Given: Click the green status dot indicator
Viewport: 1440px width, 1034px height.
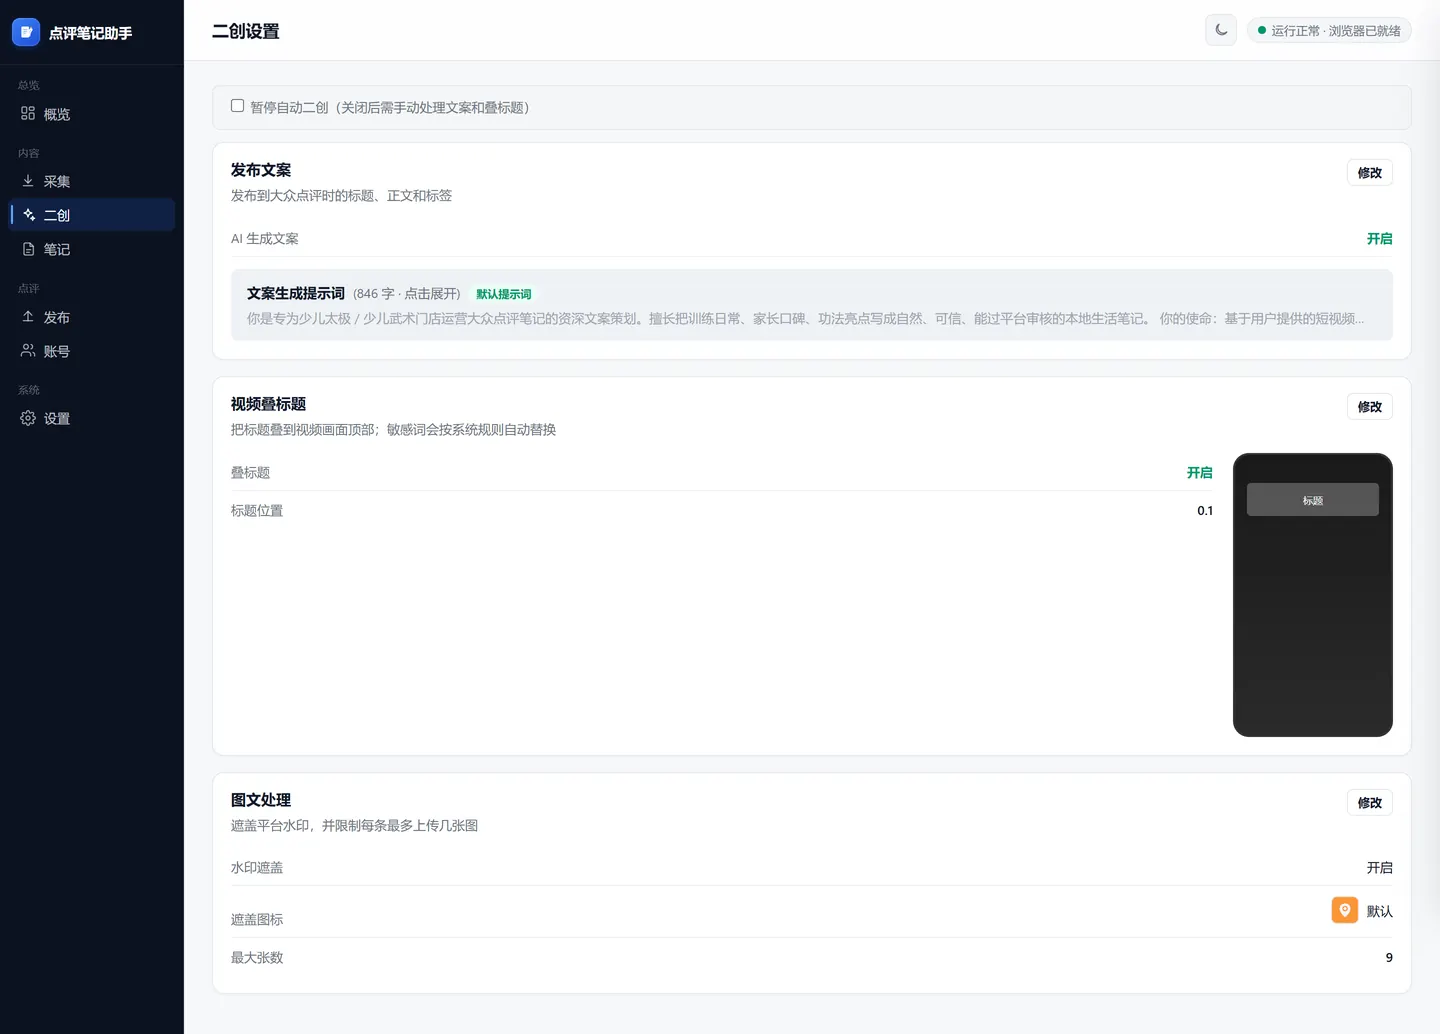Looking at the screenshot, I should pyautogui.click(x=1262, y=31).
